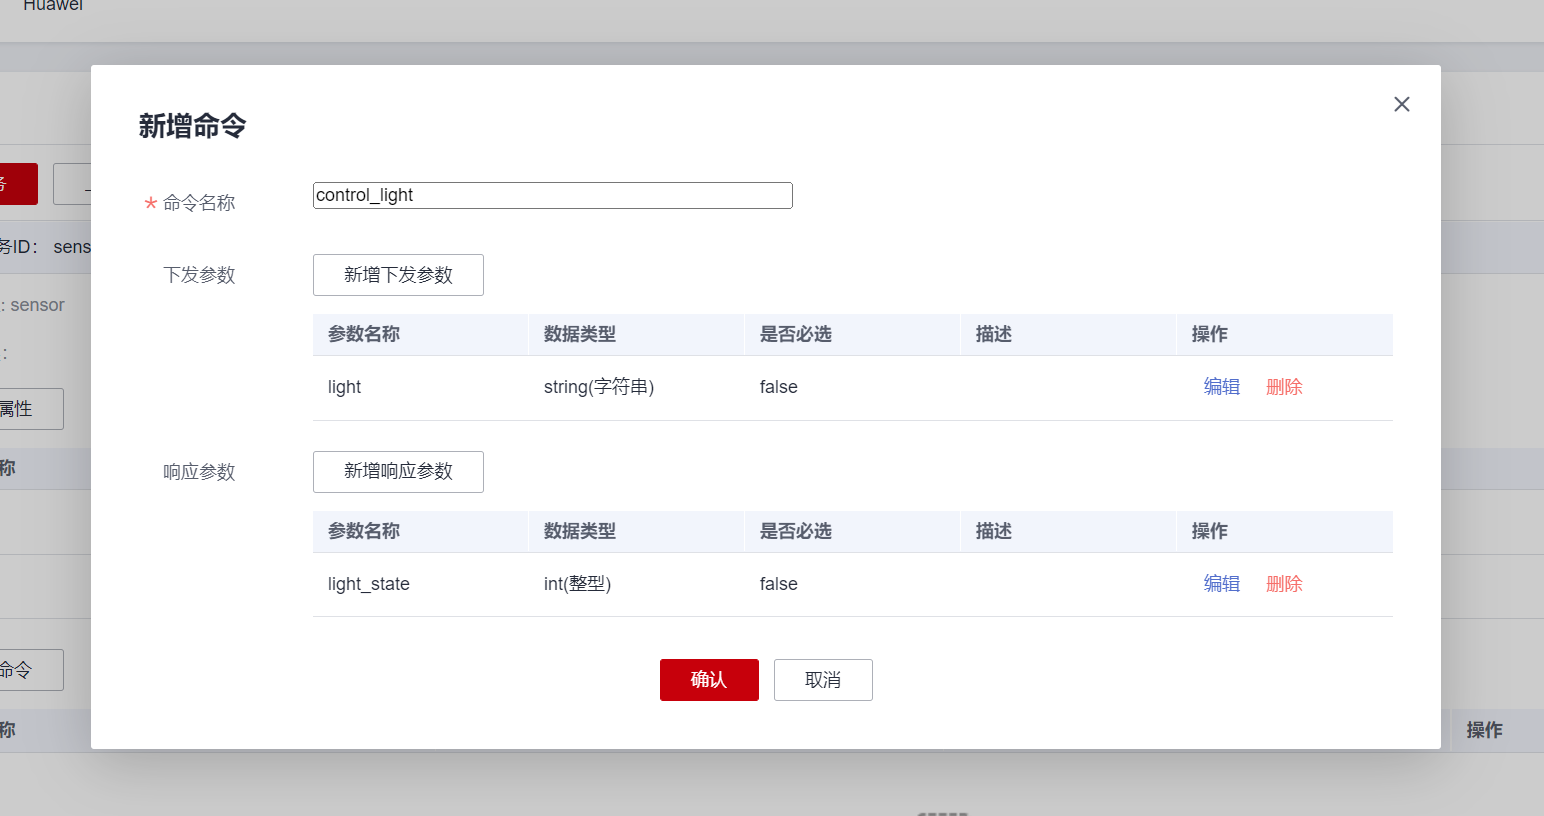Click 数据类型 header in the 响应参数 table
Viewport: 1544px width, 816px height.
pyautogui.click(x=580, y=531)
